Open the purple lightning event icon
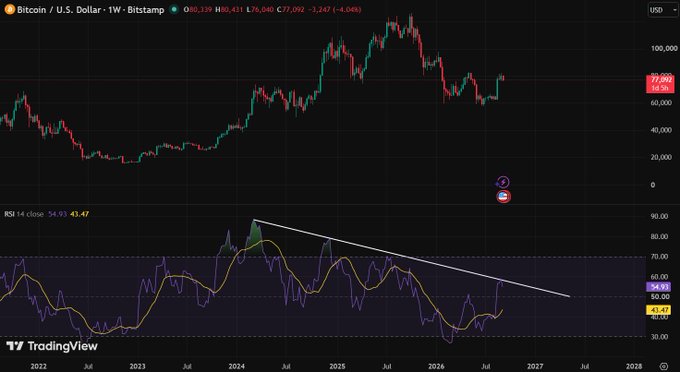Viewport: 680px width, 372px height. point(503,182)
